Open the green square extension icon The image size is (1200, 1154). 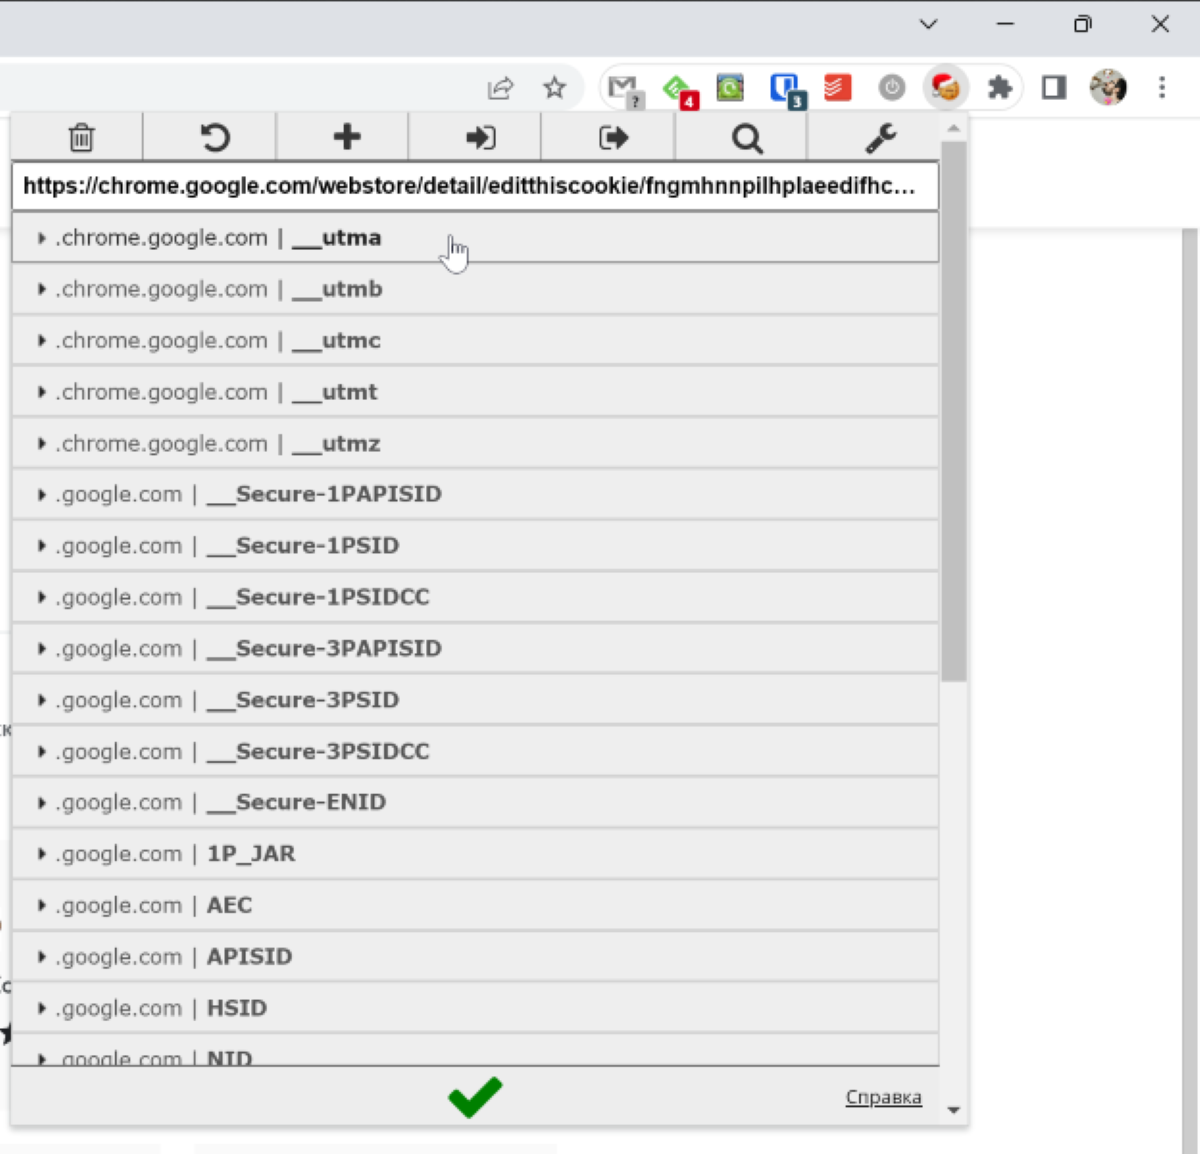(x=730, y=88)
